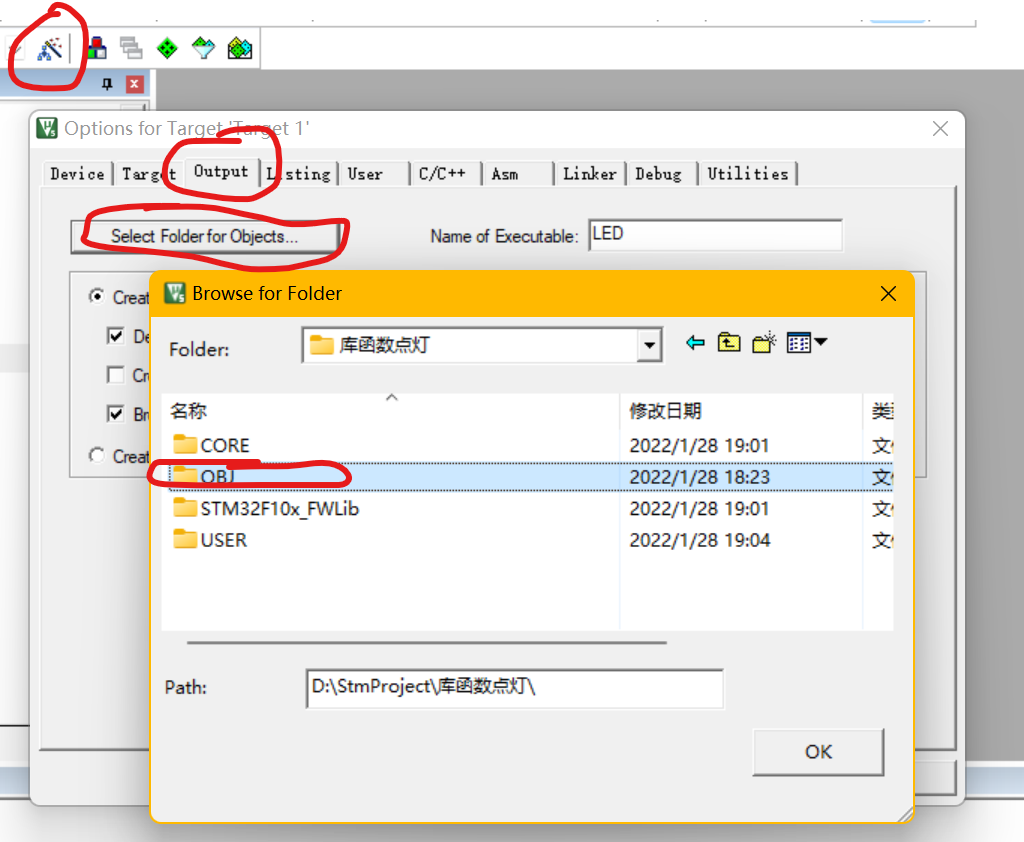Expand the Folder combo box dropdown arrow
Viewport: 1024px width, 842px height.
point(649,345)
